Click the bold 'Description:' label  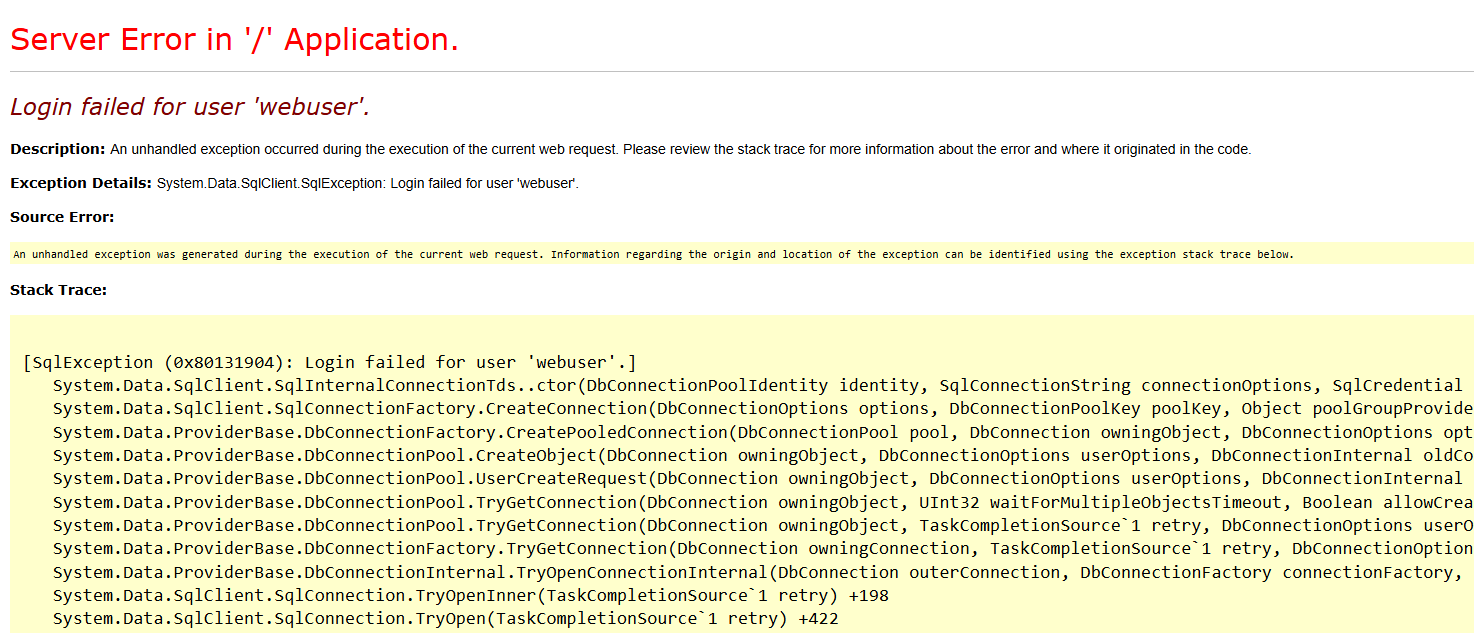pos(57,149)
